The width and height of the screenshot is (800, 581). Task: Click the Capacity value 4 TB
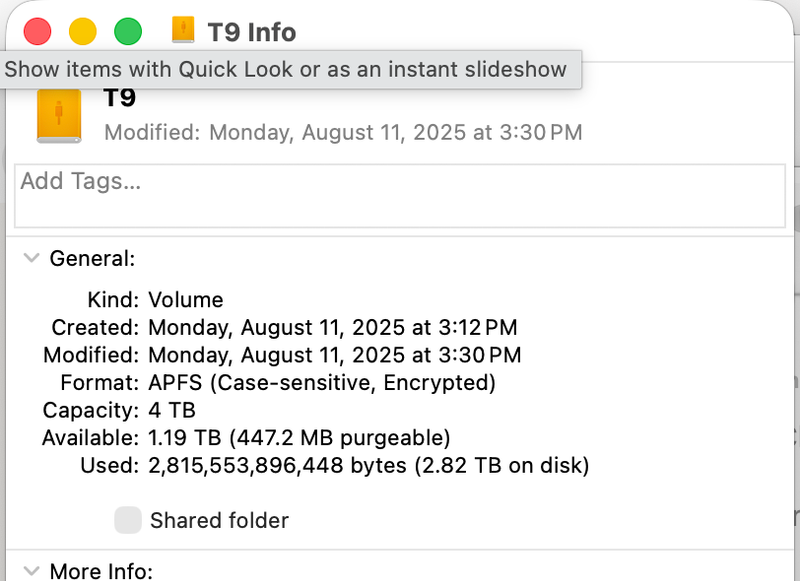[x=172, y=410]
